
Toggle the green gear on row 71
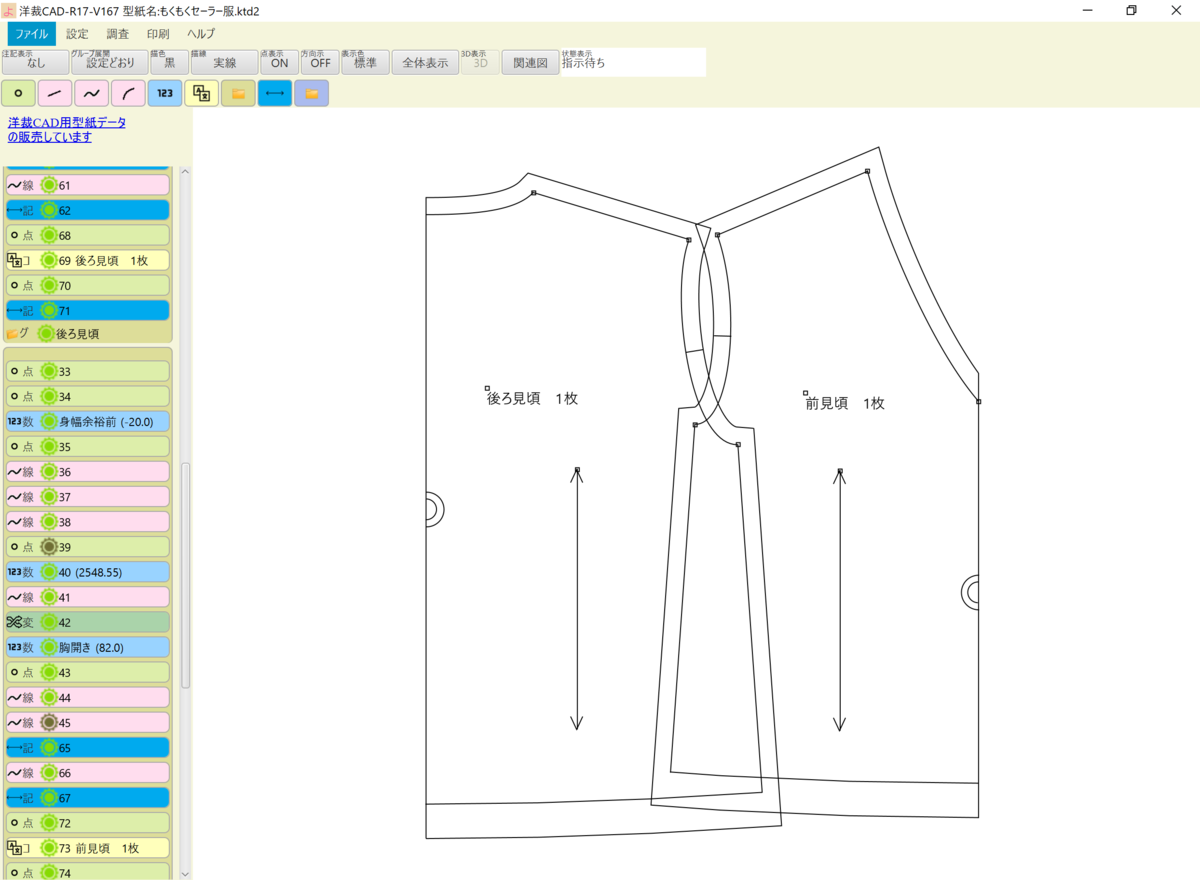pos(48,310)
